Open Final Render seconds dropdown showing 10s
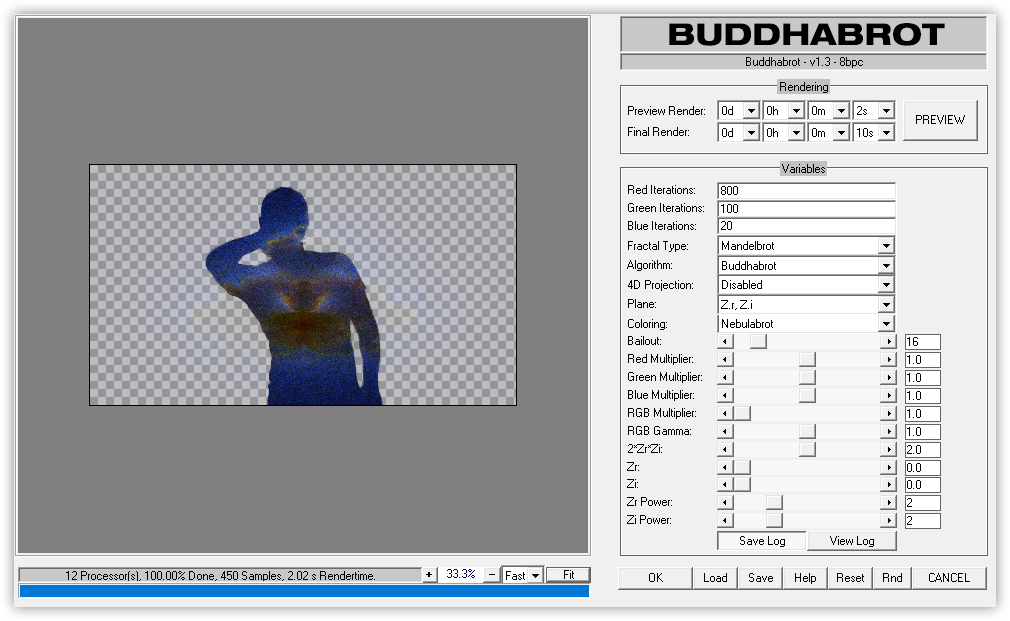Screen dimensions: 1010x621 [886, 133]
